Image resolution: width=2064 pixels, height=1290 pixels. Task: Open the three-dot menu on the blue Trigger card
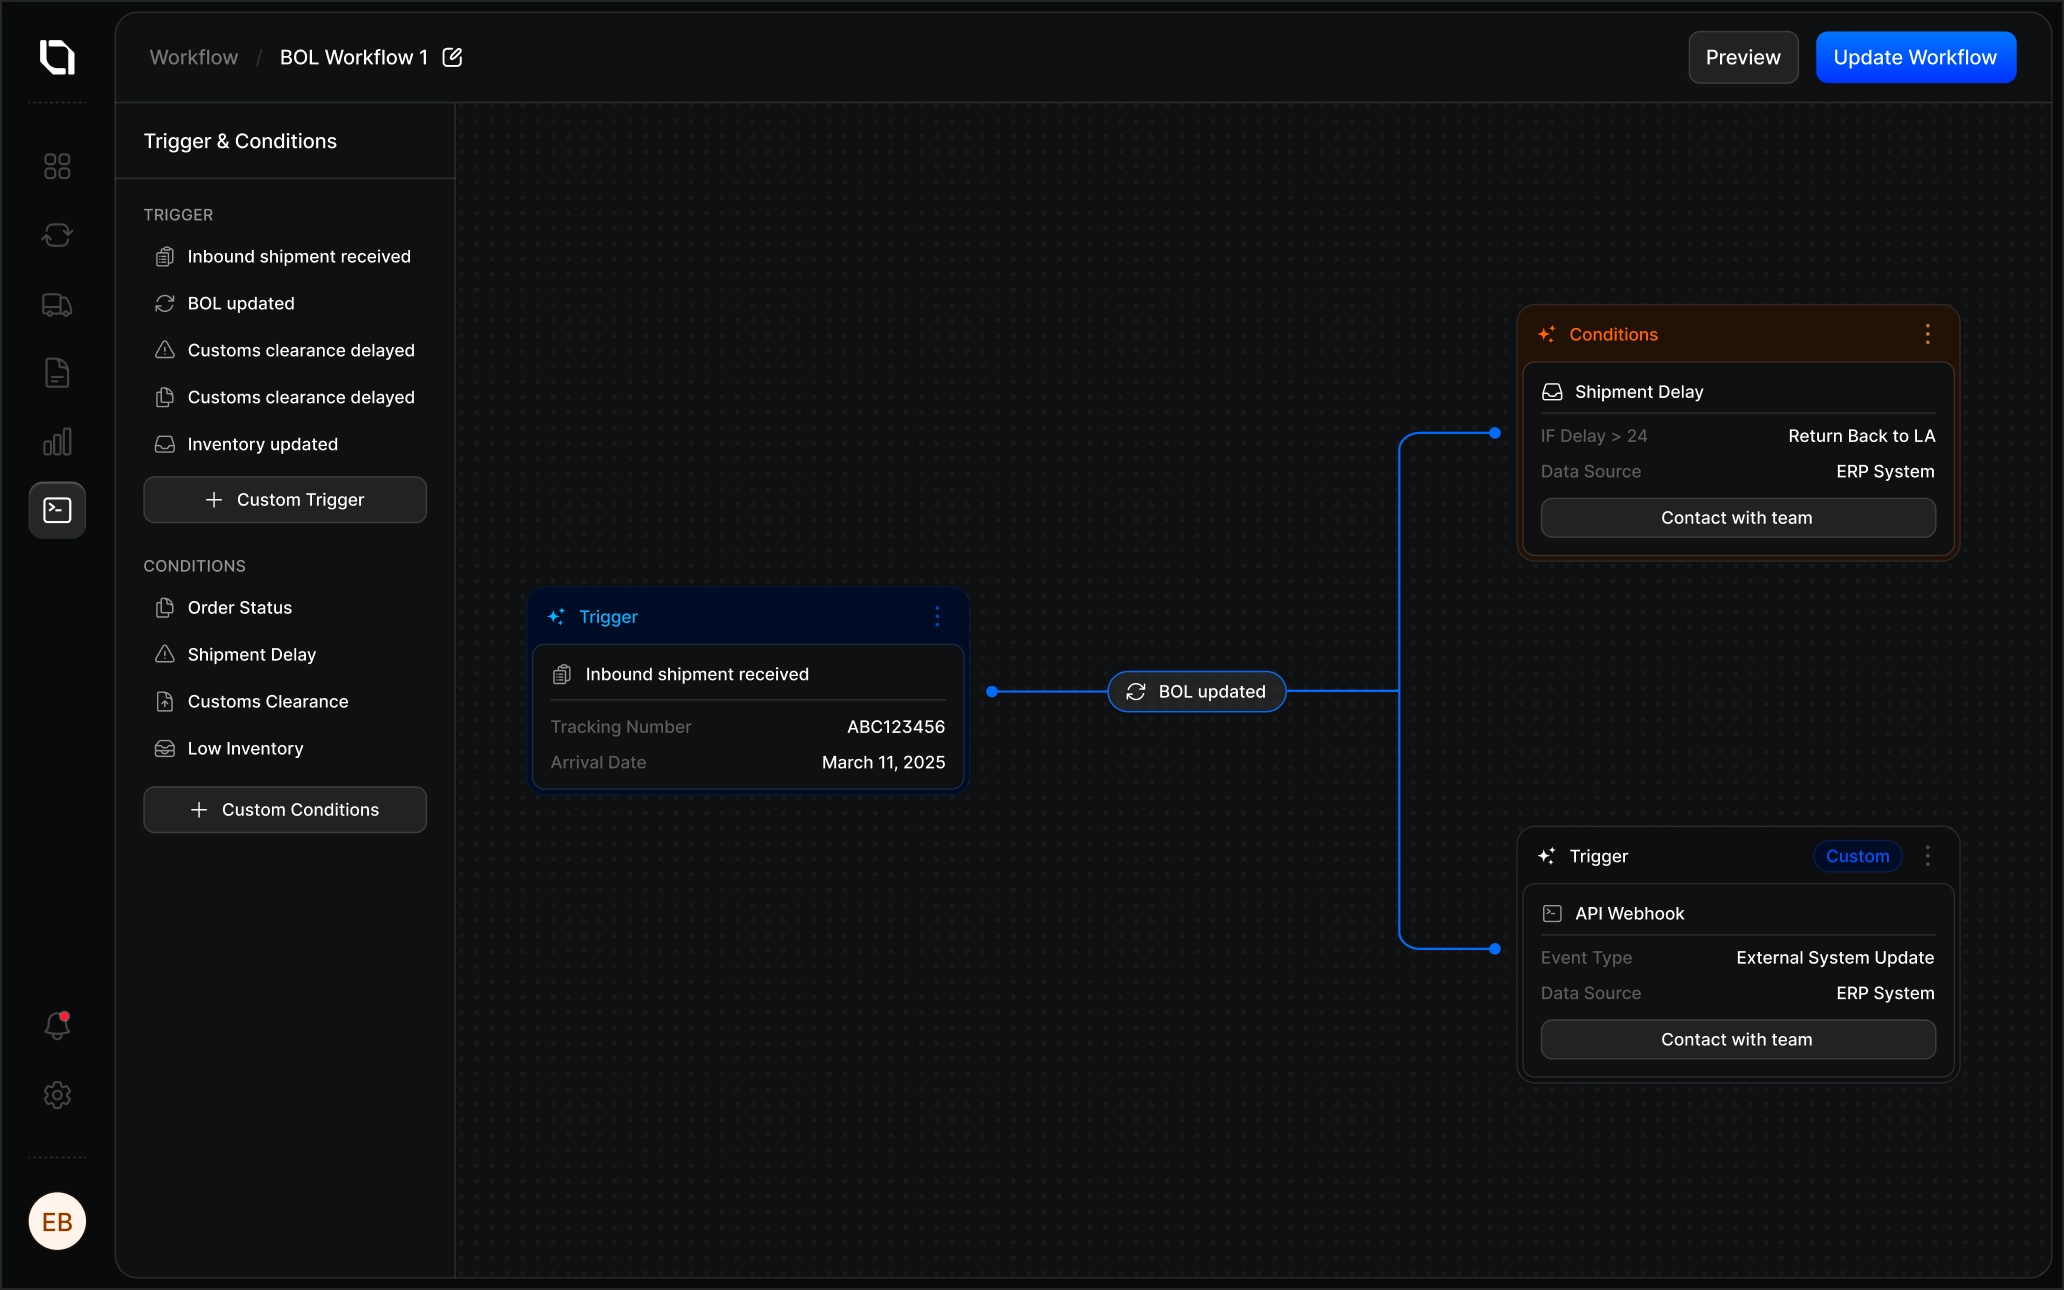(x=937, y=617)
